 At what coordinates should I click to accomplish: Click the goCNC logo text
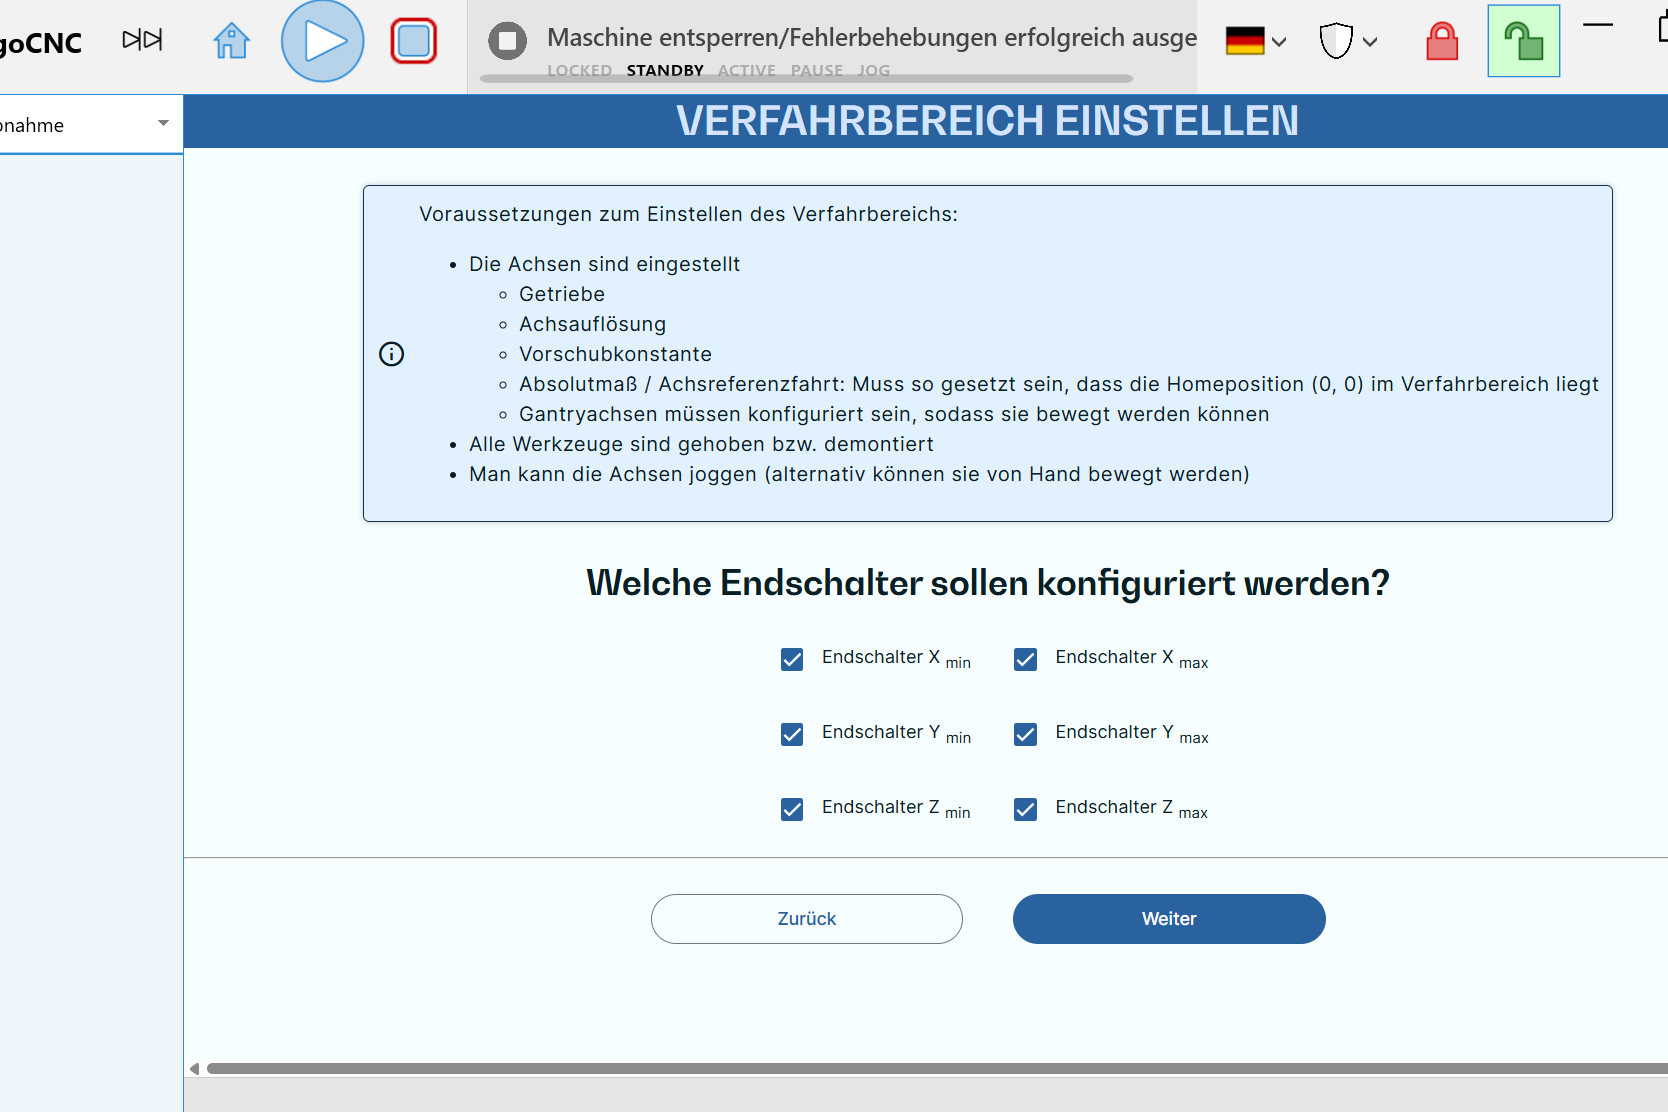pyautogui.click(x=41, y=43)
